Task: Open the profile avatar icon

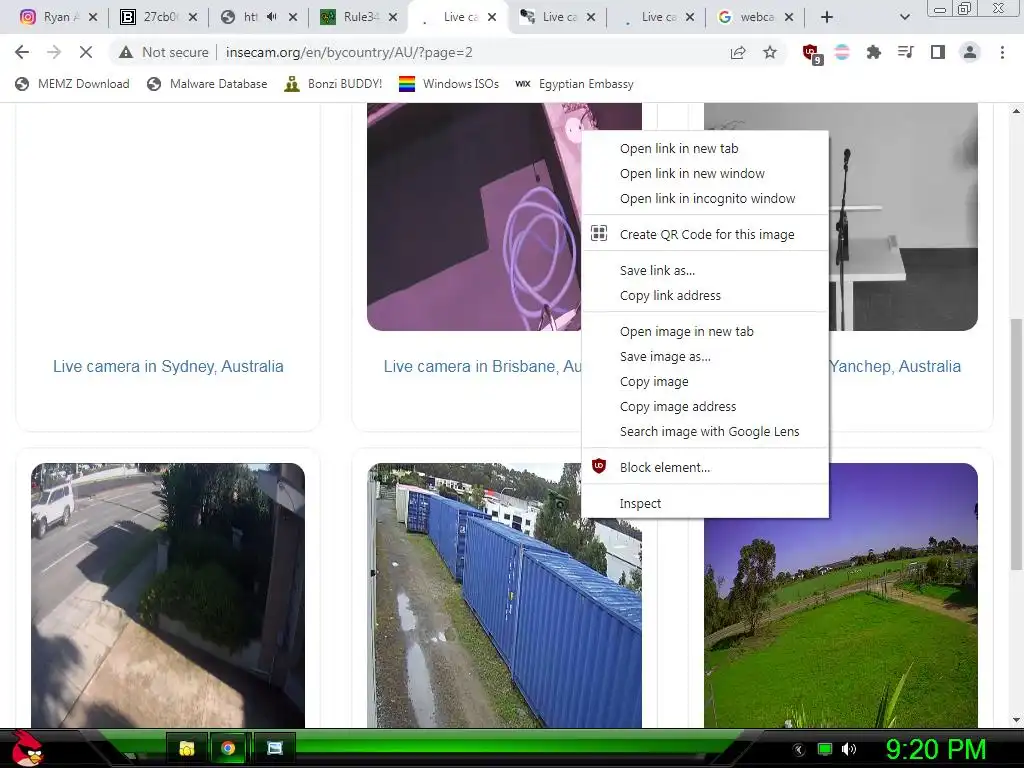Action: click(x=970, y=52)
